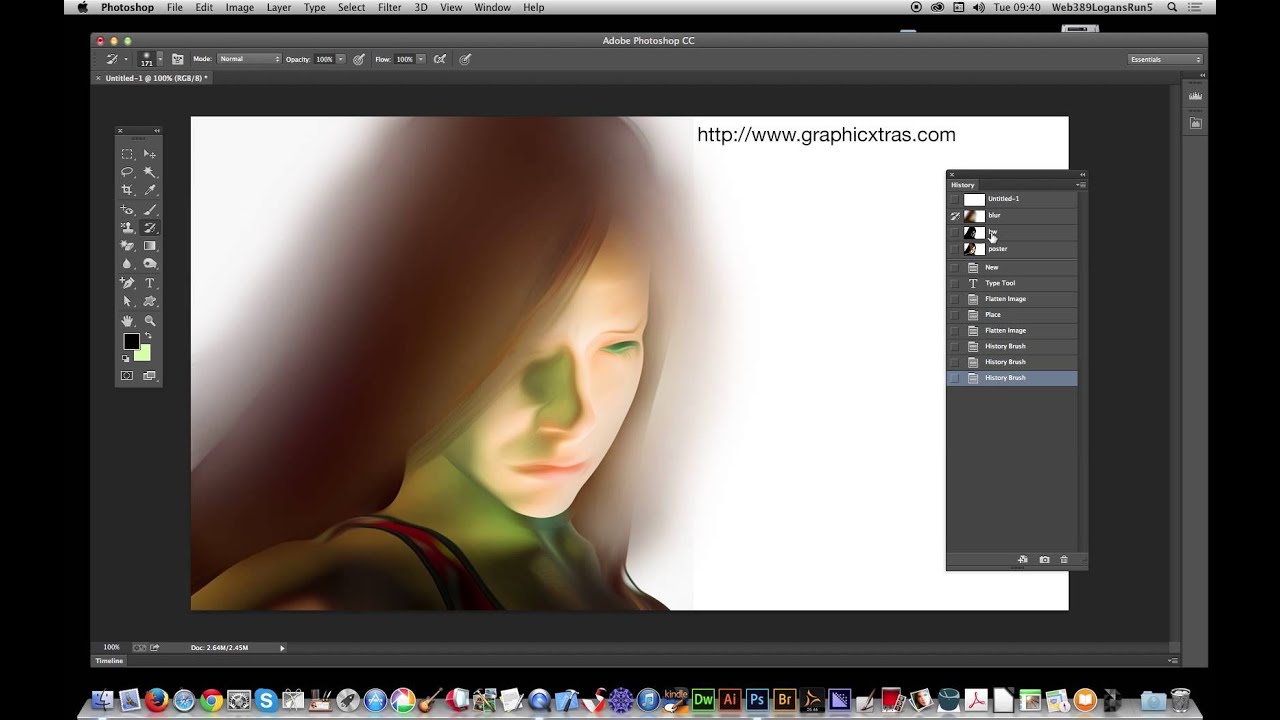Reset default foreground and background colors
The height and width of the screenshot is (720, 1280).
click(x=126, y=357)
